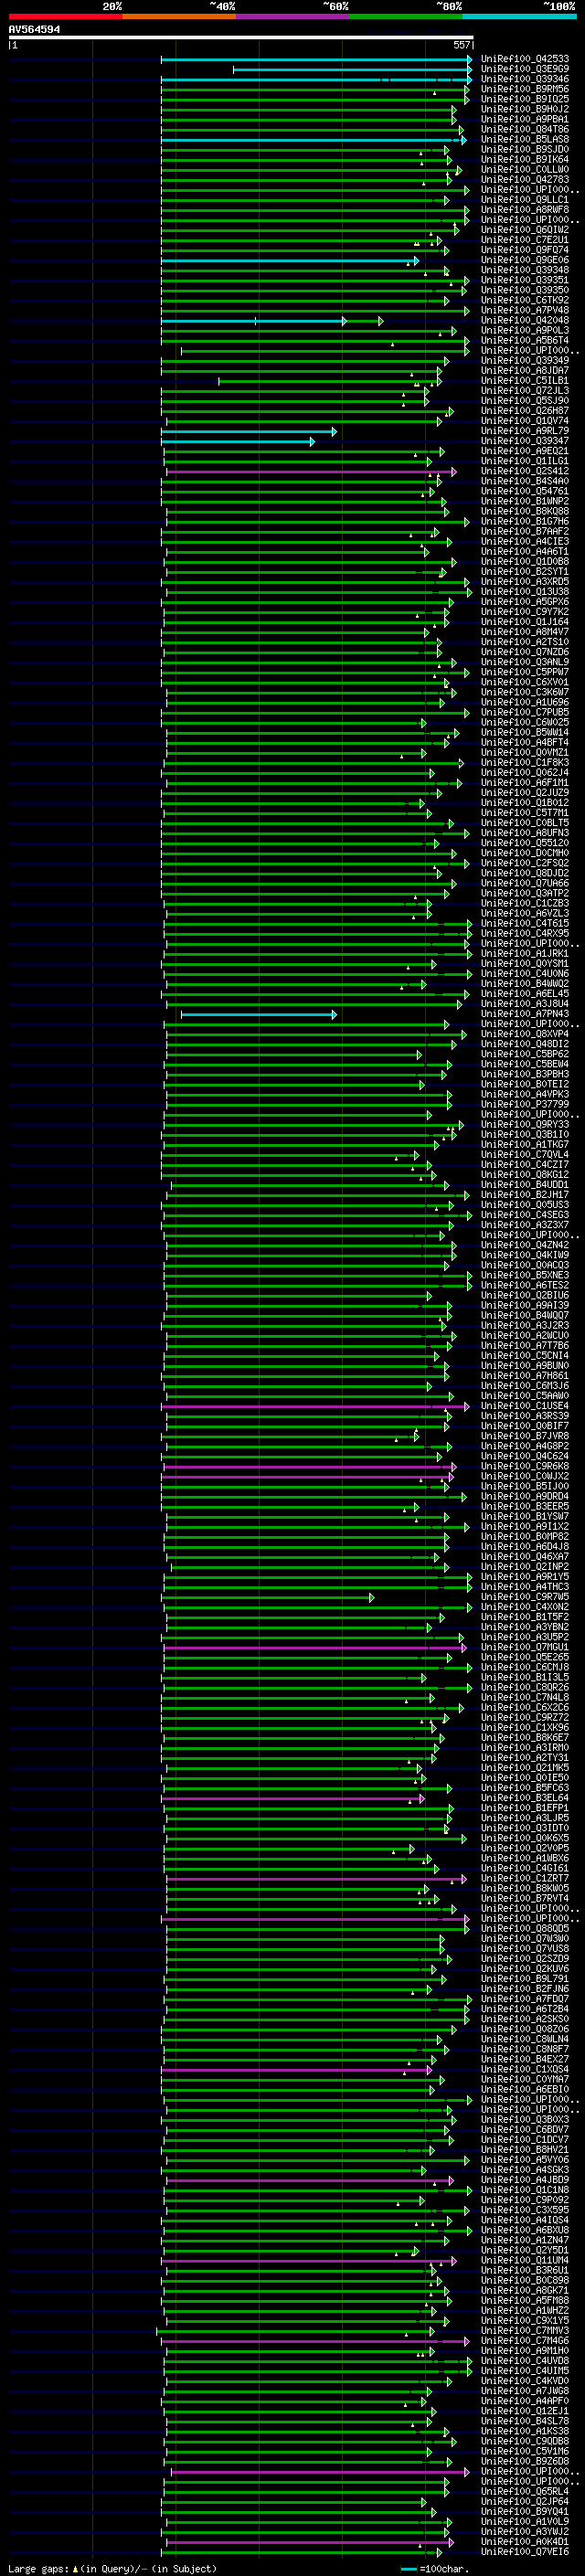This screenshot has width=585, height=2576.
Task: Open hit UniRef100_B5LAS8
Action: (x=525, y=139)
